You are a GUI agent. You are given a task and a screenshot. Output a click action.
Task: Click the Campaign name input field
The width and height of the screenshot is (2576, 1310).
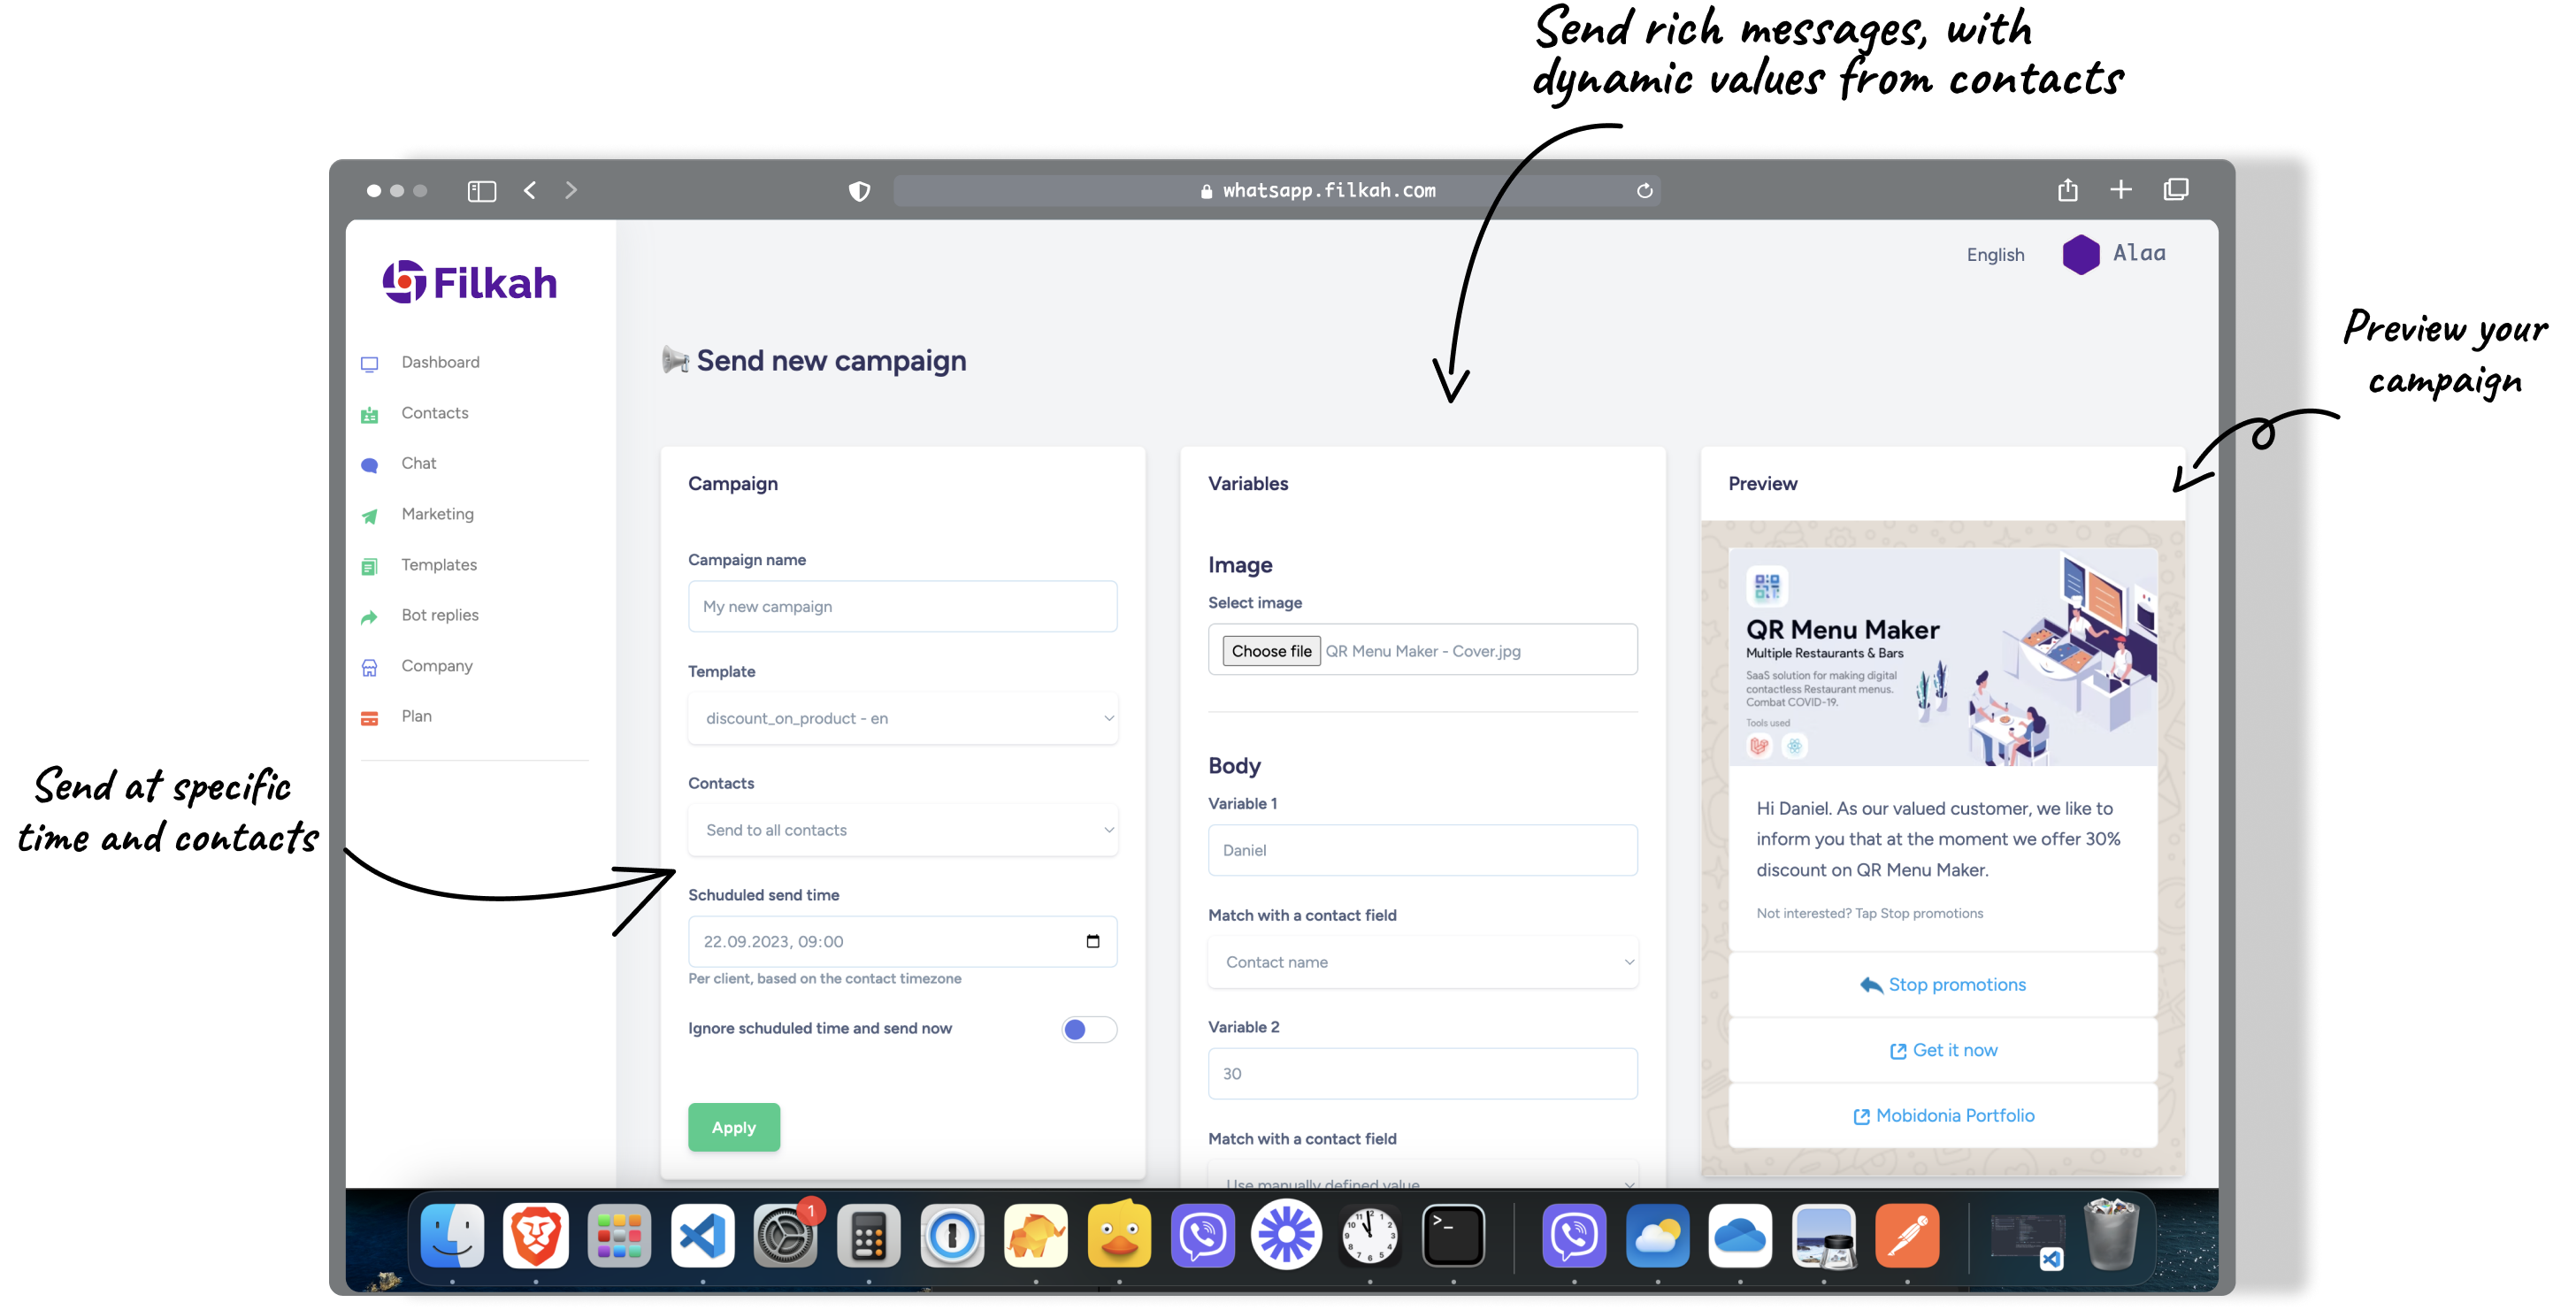pyautogui.click(x=902, y=607)
